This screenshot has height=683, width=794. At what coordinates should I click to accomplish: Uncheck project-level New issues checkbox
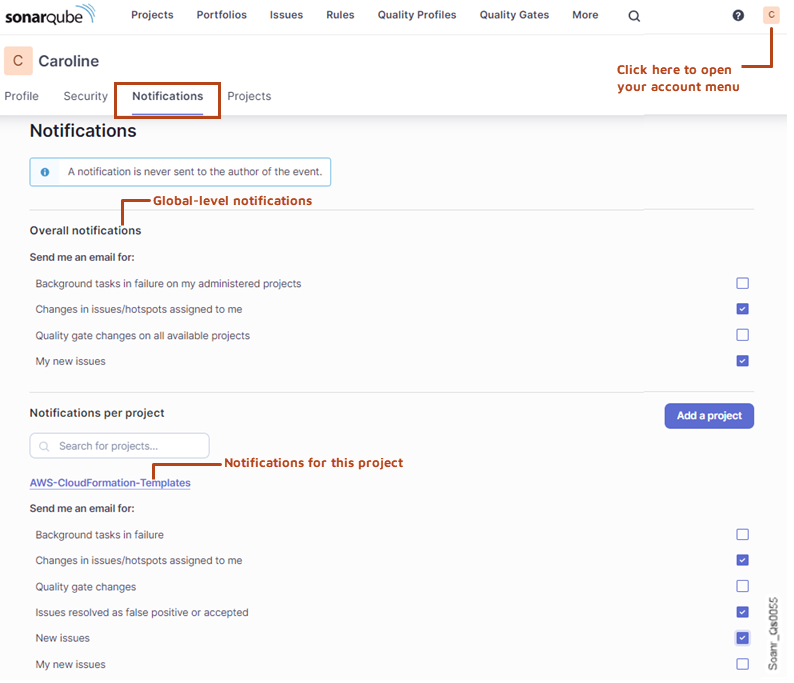click(742, 638)
